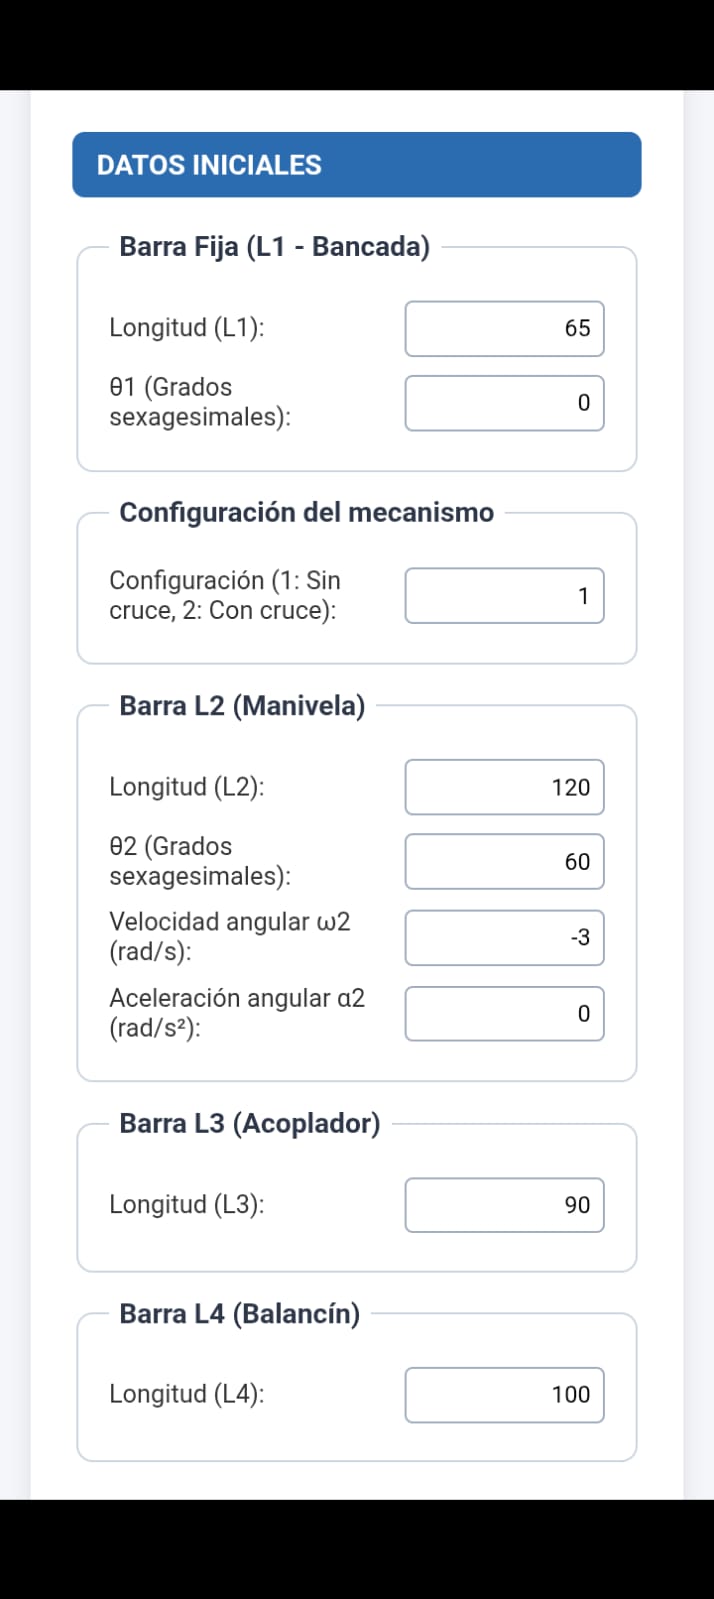Click the "Longitud (L4):" label text

click(187, 1394)
